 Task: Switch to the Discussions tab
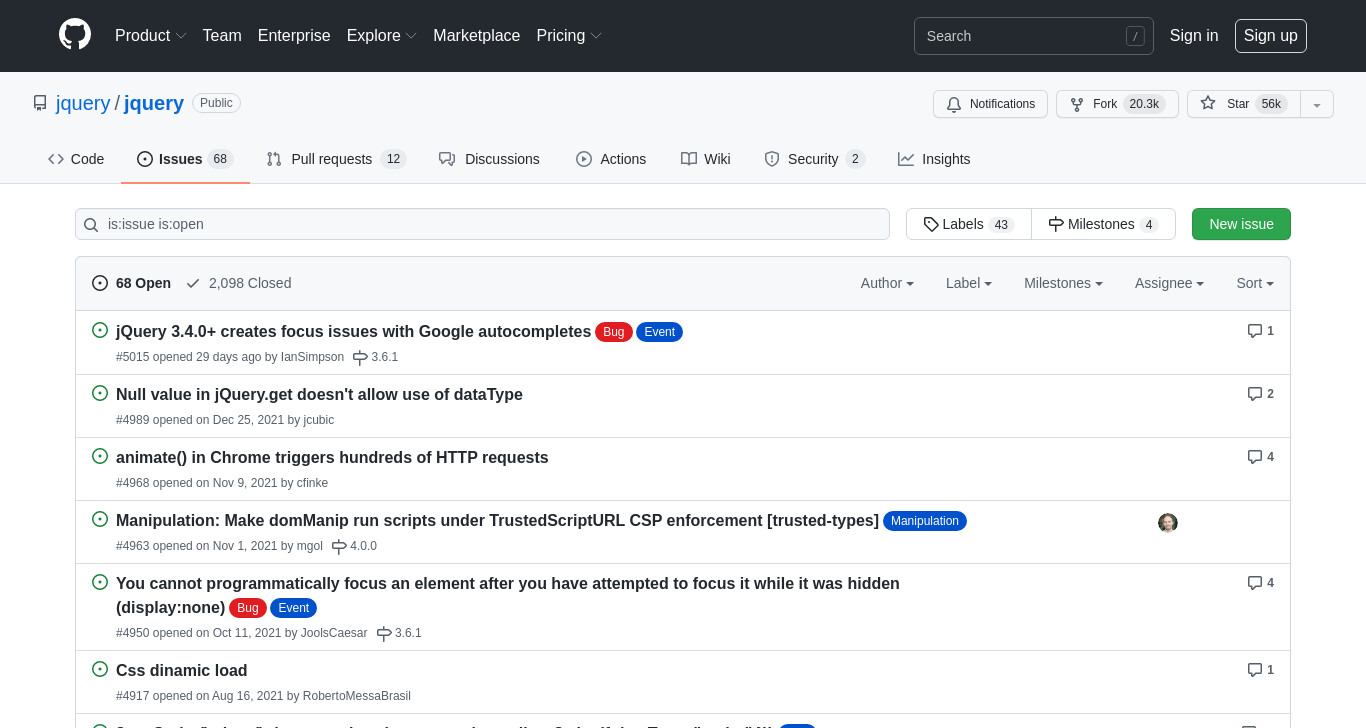[489, 159]
